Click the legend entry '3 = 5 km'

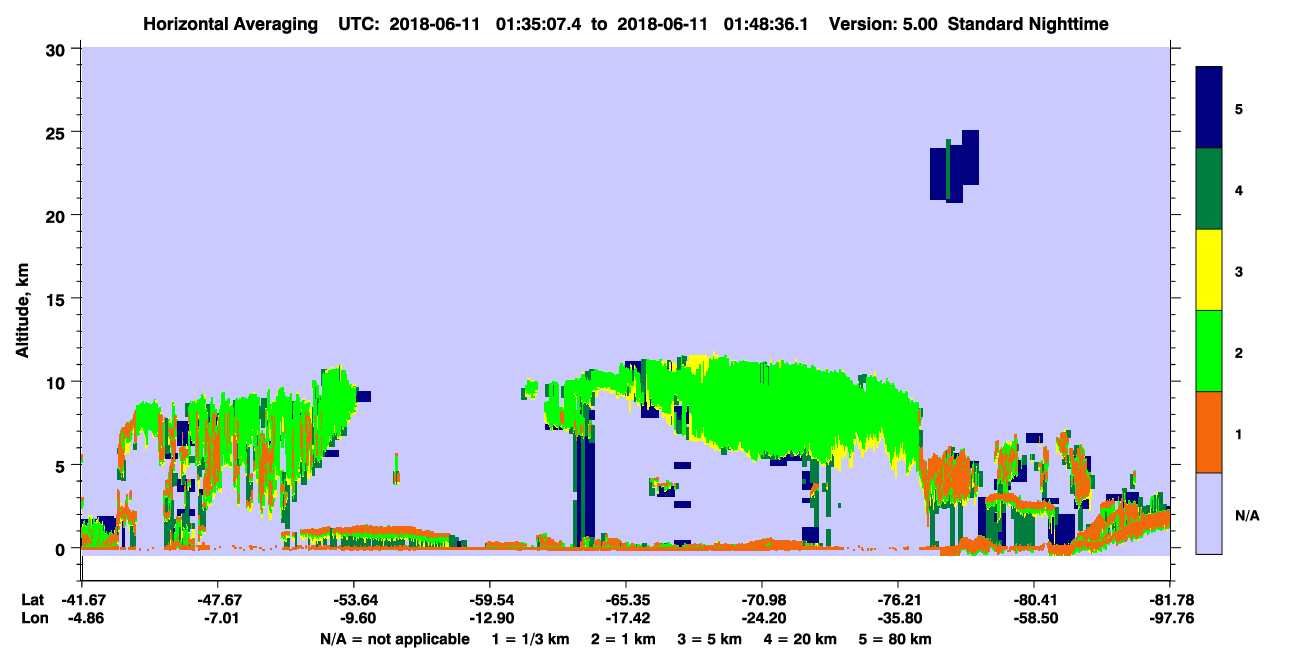[x=710, y=639]
